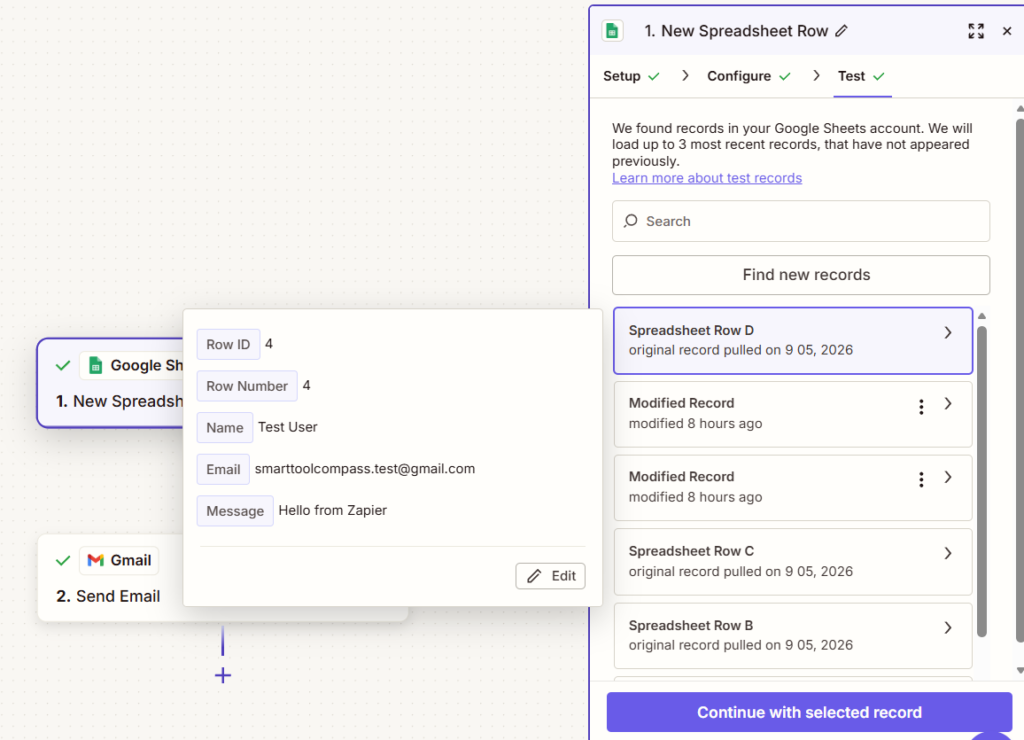Click the Edit button in record popup
This screenshot has width=1024, height=740.
click(x=550, y=576)
